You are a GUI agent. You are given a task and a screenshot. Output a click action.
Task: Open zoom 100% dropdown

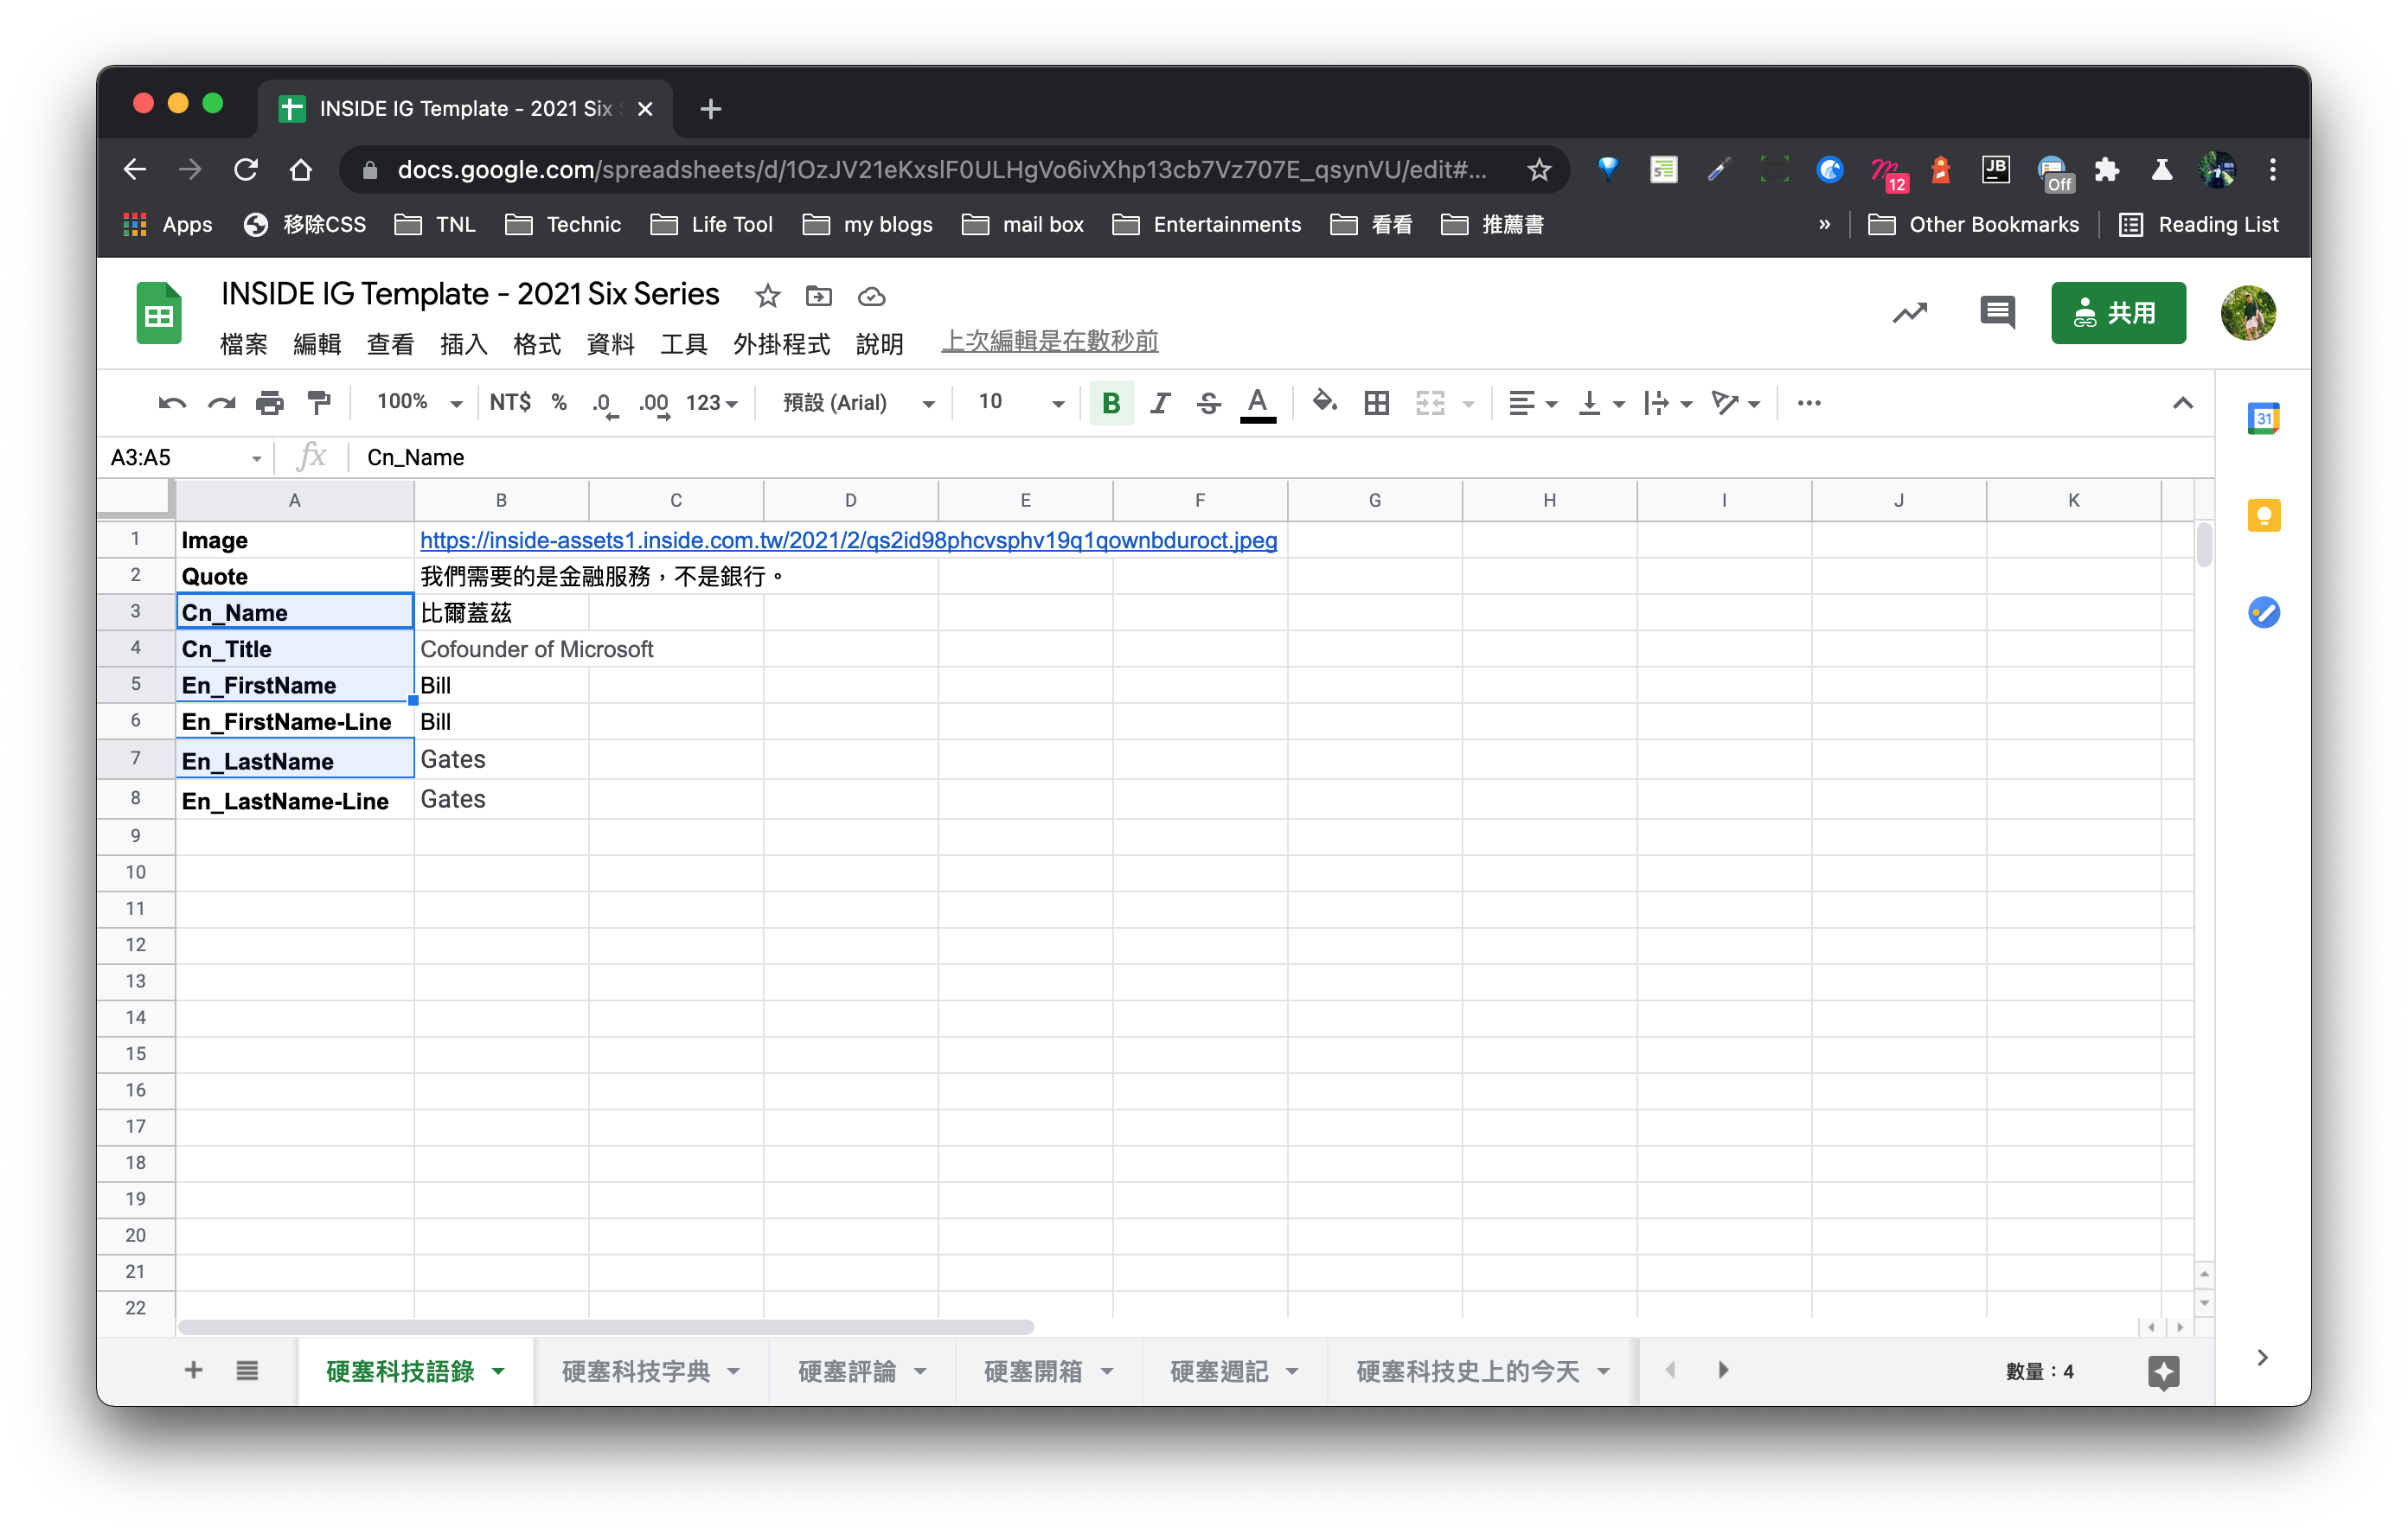419,403
